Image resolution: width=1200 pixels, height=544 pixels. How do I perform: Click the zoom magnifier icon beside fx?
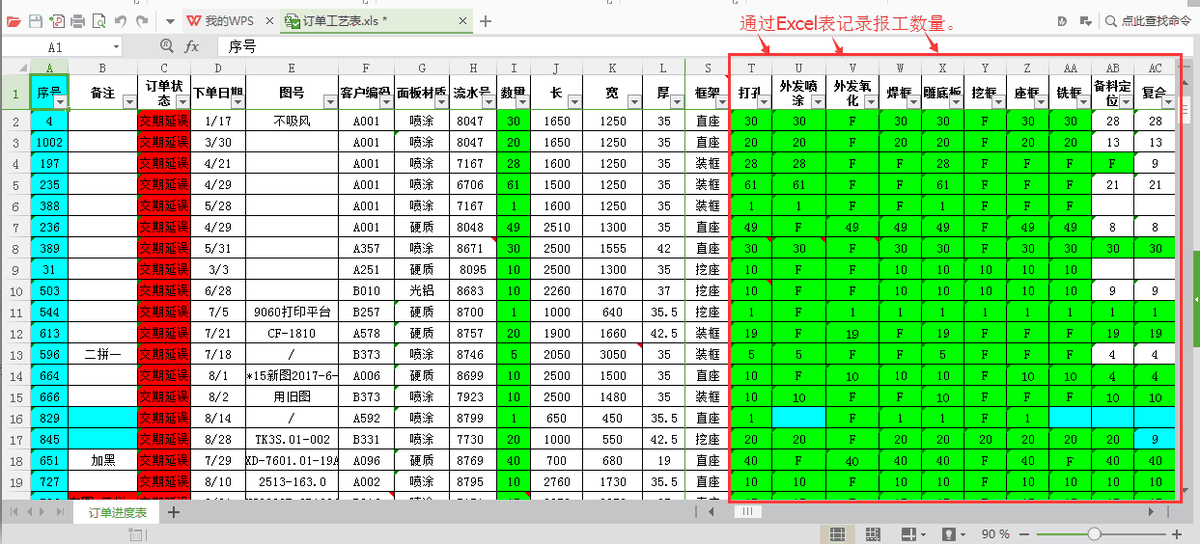coord(167,46)
